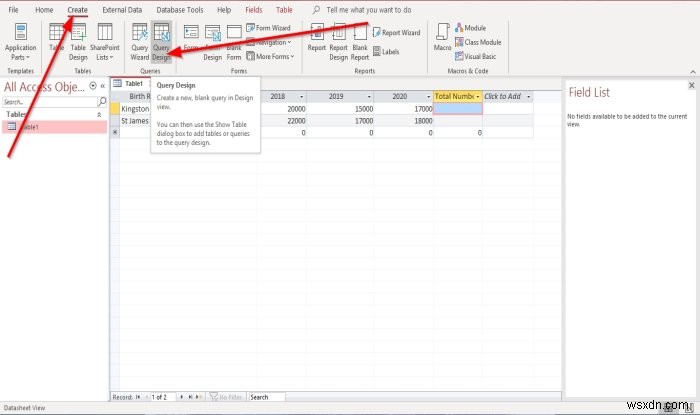Open the 2020 column dropdown

(x=428, y=96)
